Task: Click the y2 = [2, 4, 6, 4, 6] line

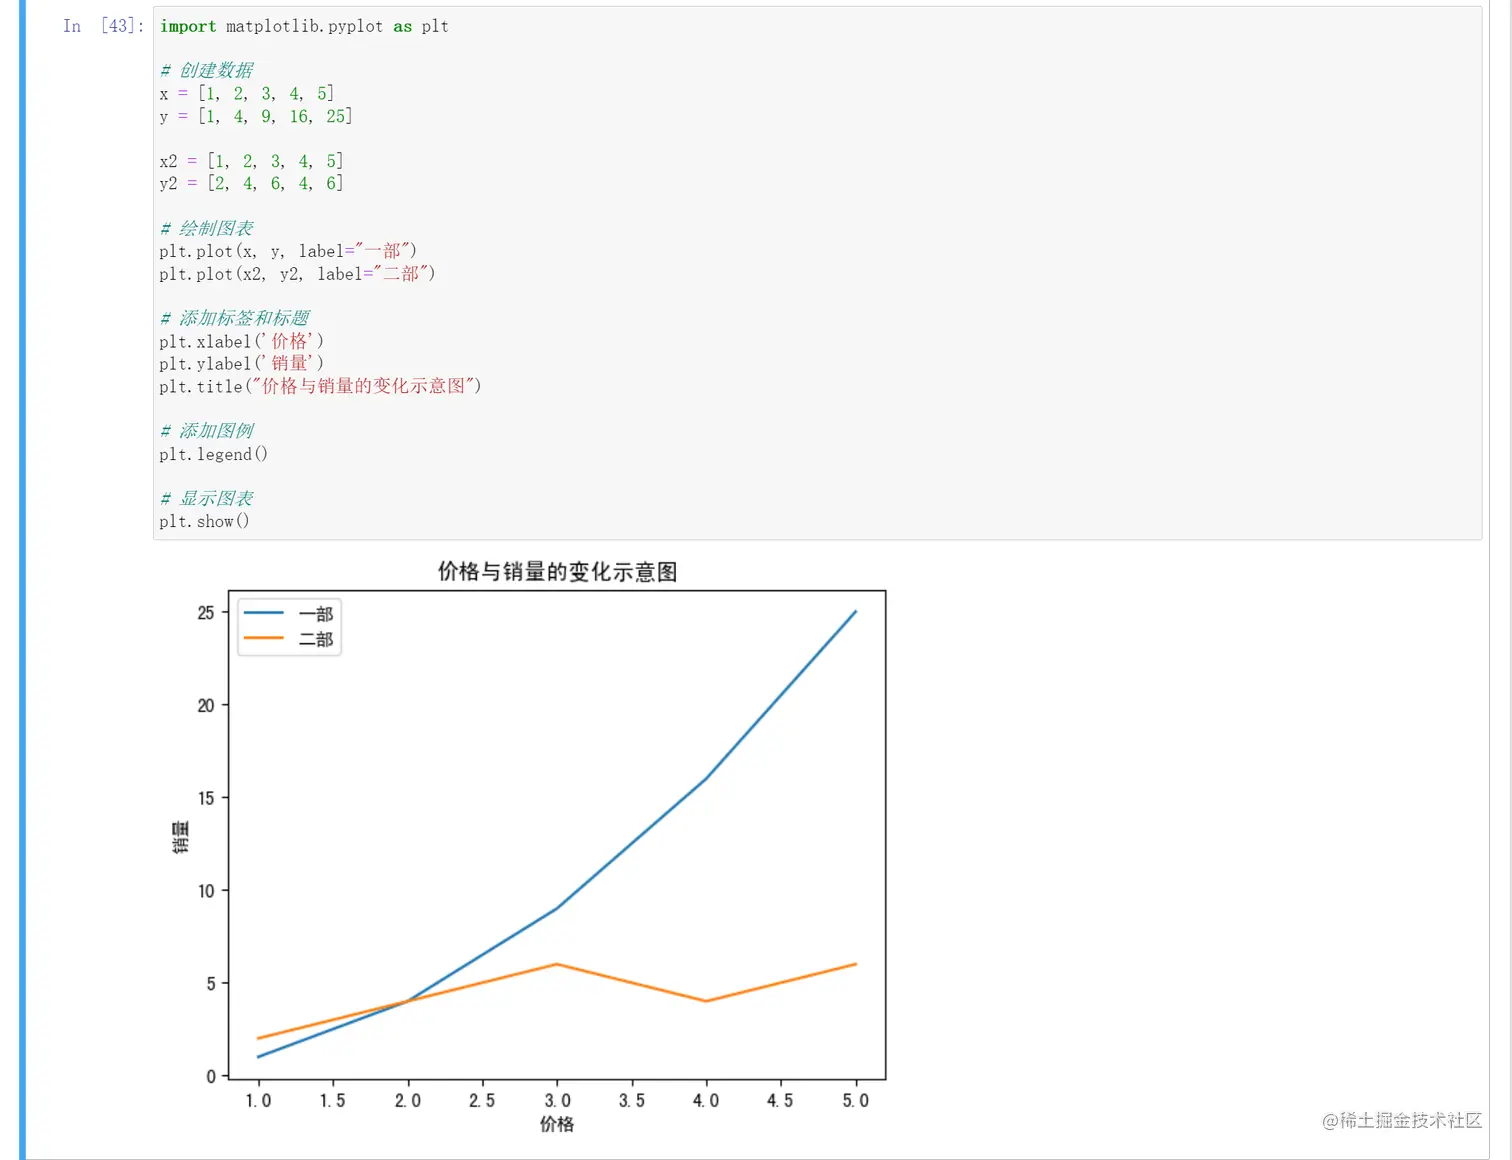Action: coord(251,184)
